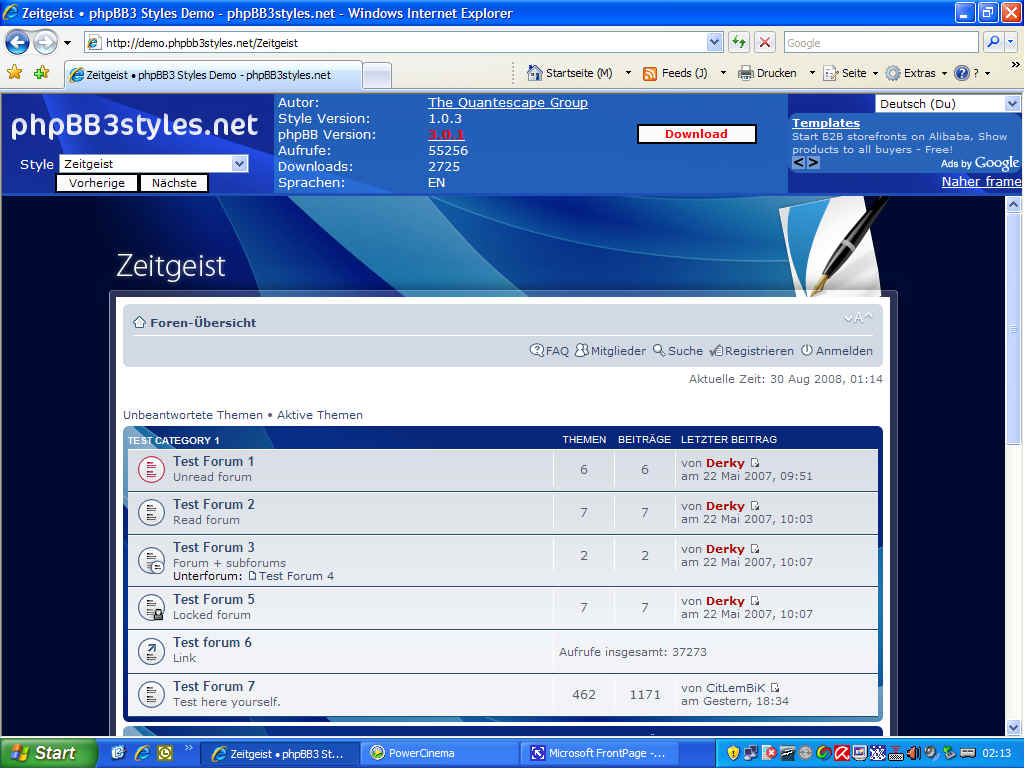1024x768 pixels.
Task: Click the Add to Favorites icon
Action: tap(42, 72)
